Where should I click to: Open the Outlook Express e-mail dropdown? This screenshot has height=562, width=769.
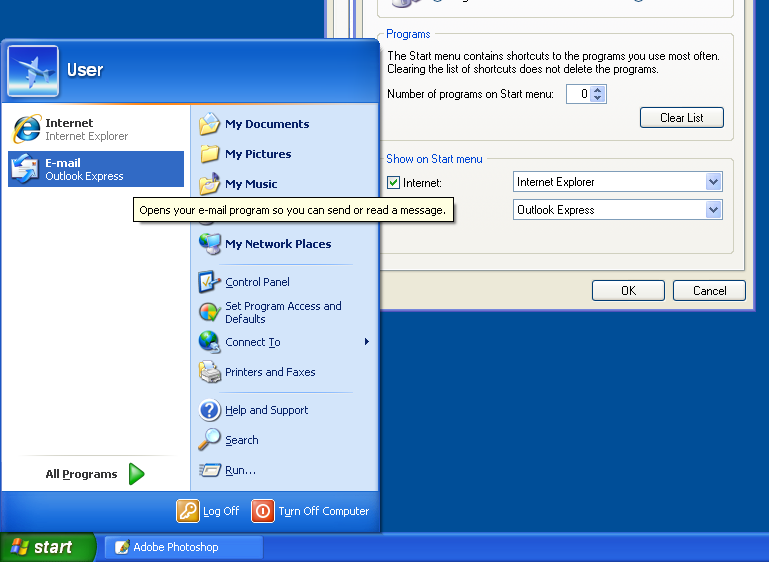point(714,210)
